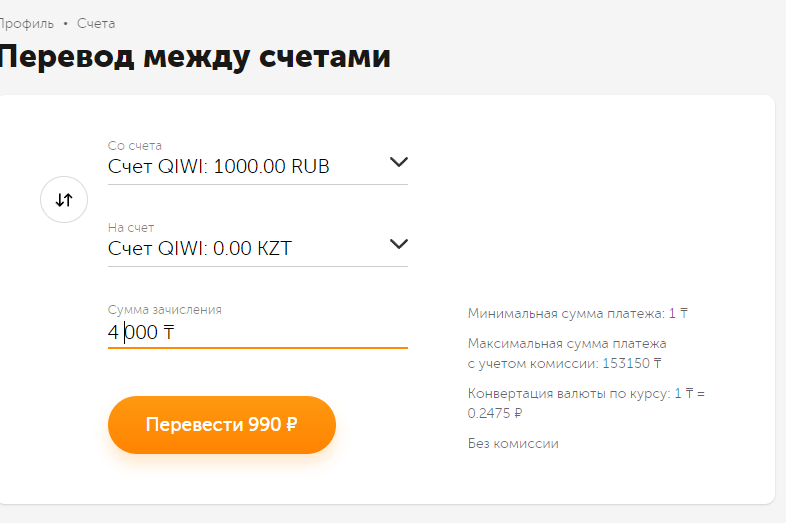Viewport: 786px width, 523px height.
Task: Click the 'Сумма зачисления' label
Action: (x=164, y=310)
